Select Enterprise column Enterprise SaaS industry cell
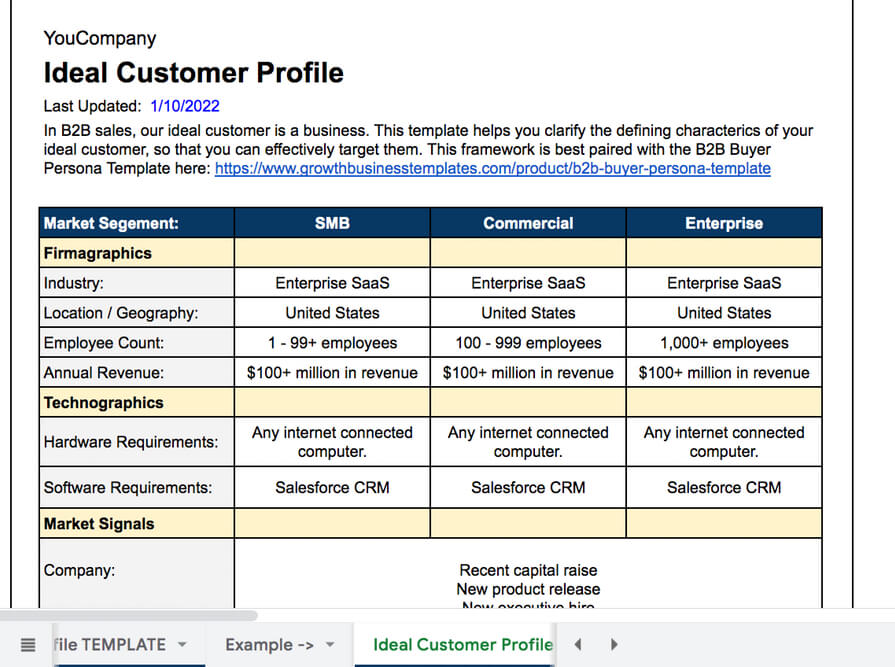Screen dimensions: 895x667 [x=724, y=283]
